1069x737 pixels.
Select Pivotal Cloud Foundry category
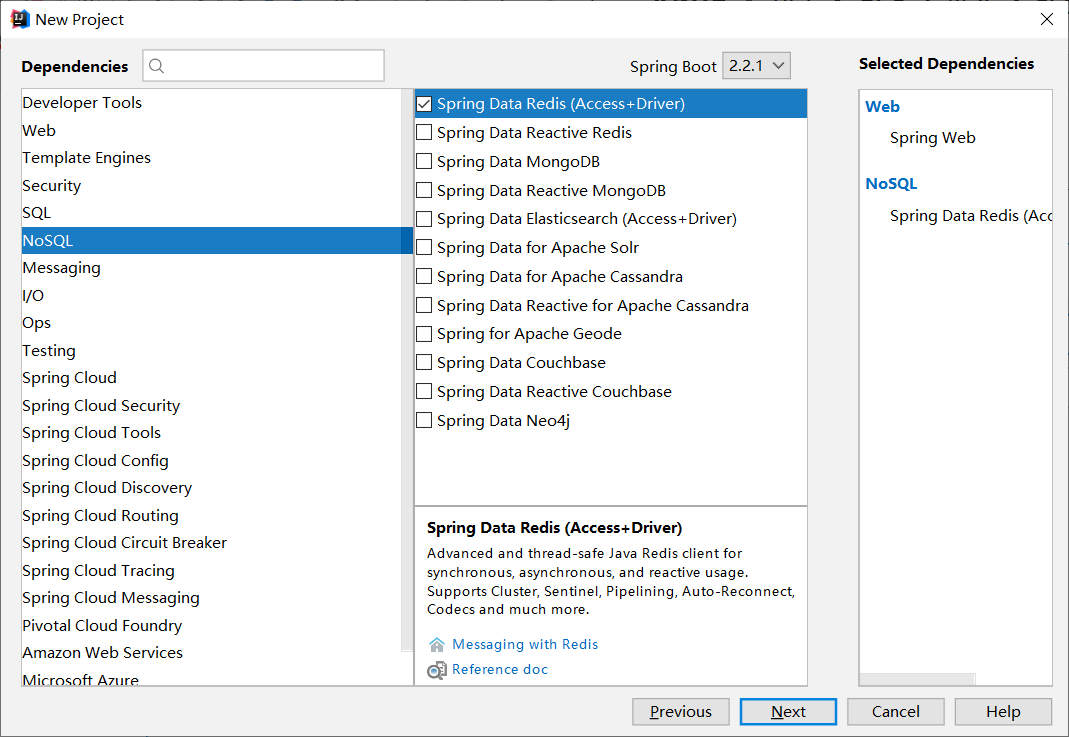tap(212, 625)
